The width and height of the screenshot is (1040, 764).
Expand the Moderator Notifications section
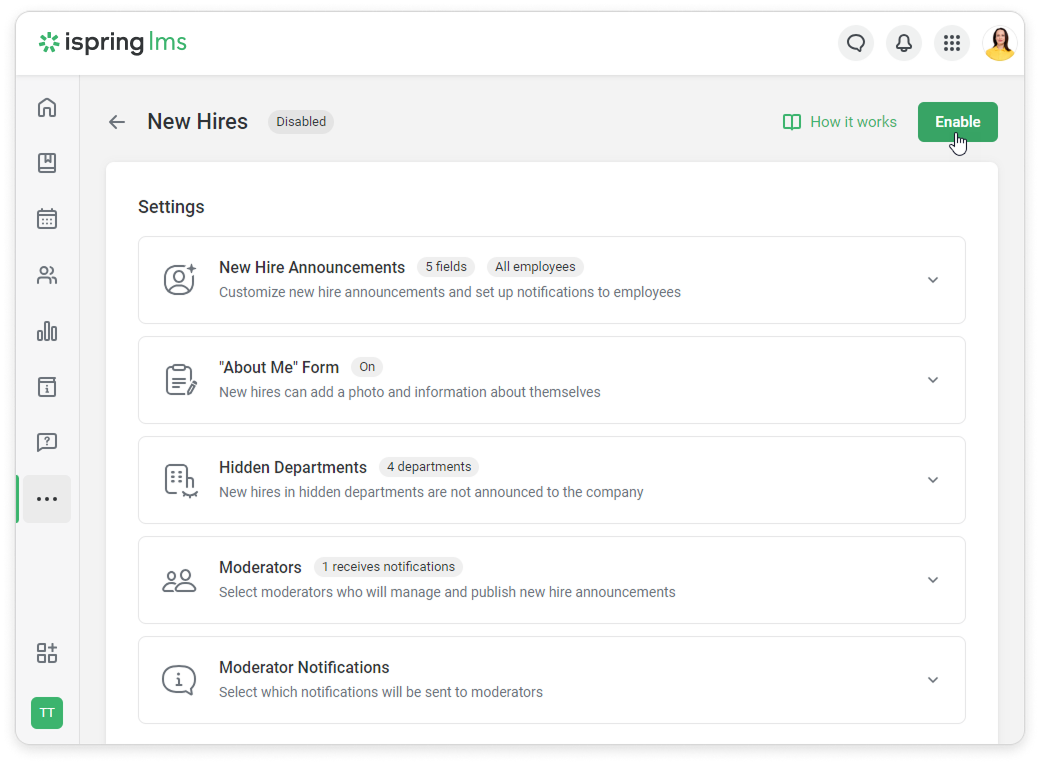pyautogui.click(x=932, y=680)
